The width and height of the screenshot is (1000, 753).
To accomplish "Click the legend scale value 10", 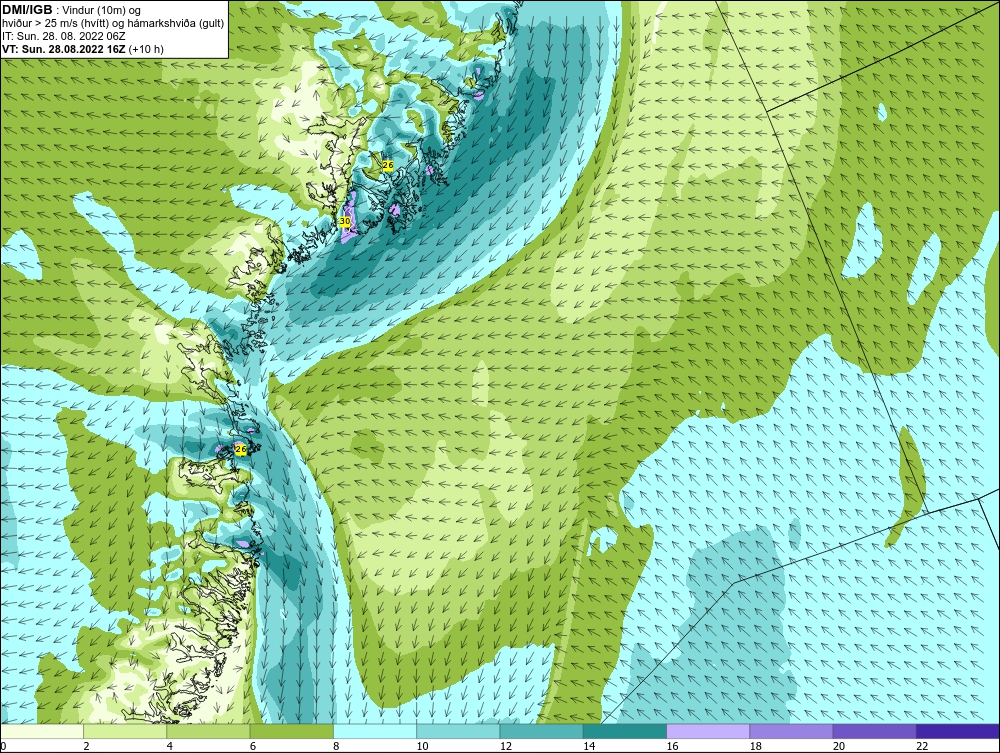I will click(422, 747).
